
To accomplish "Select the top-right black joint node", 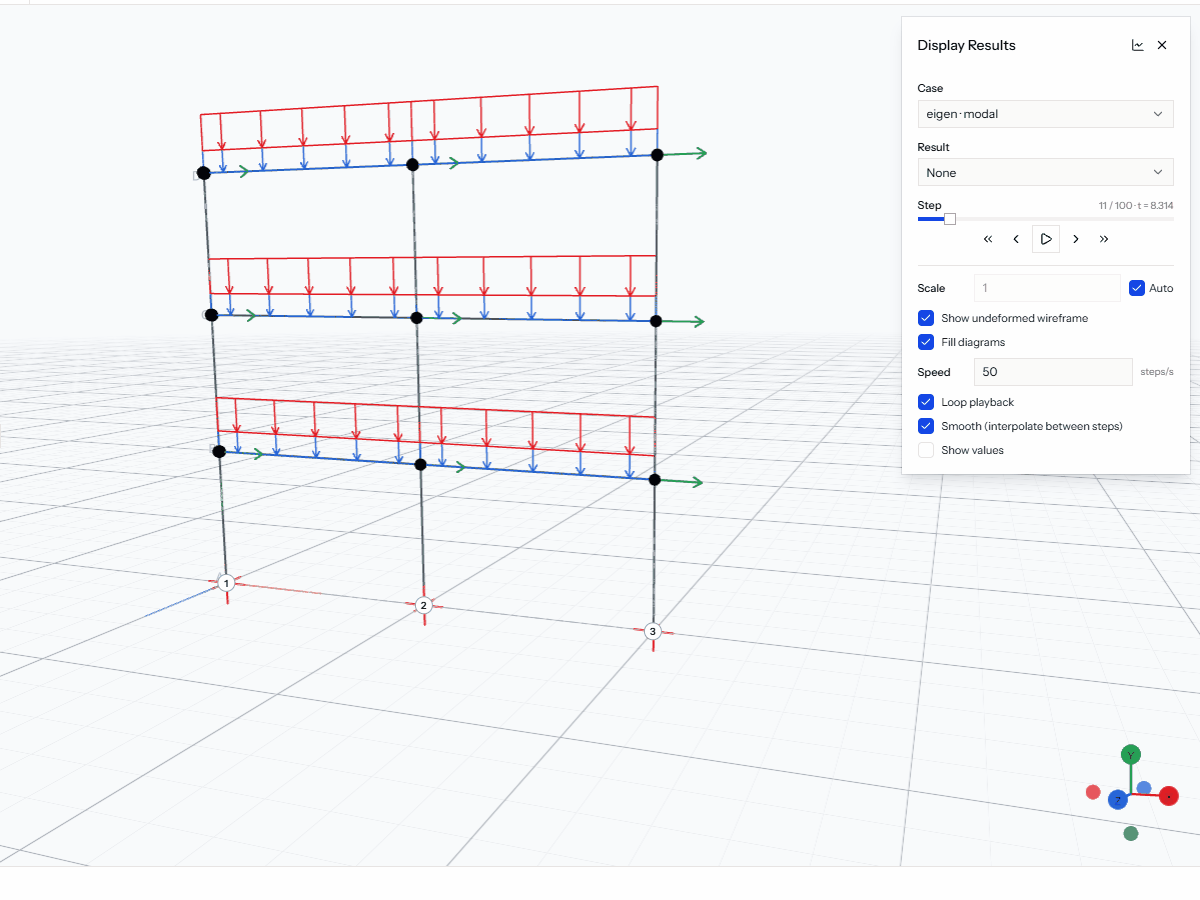I will pos(657,154).
